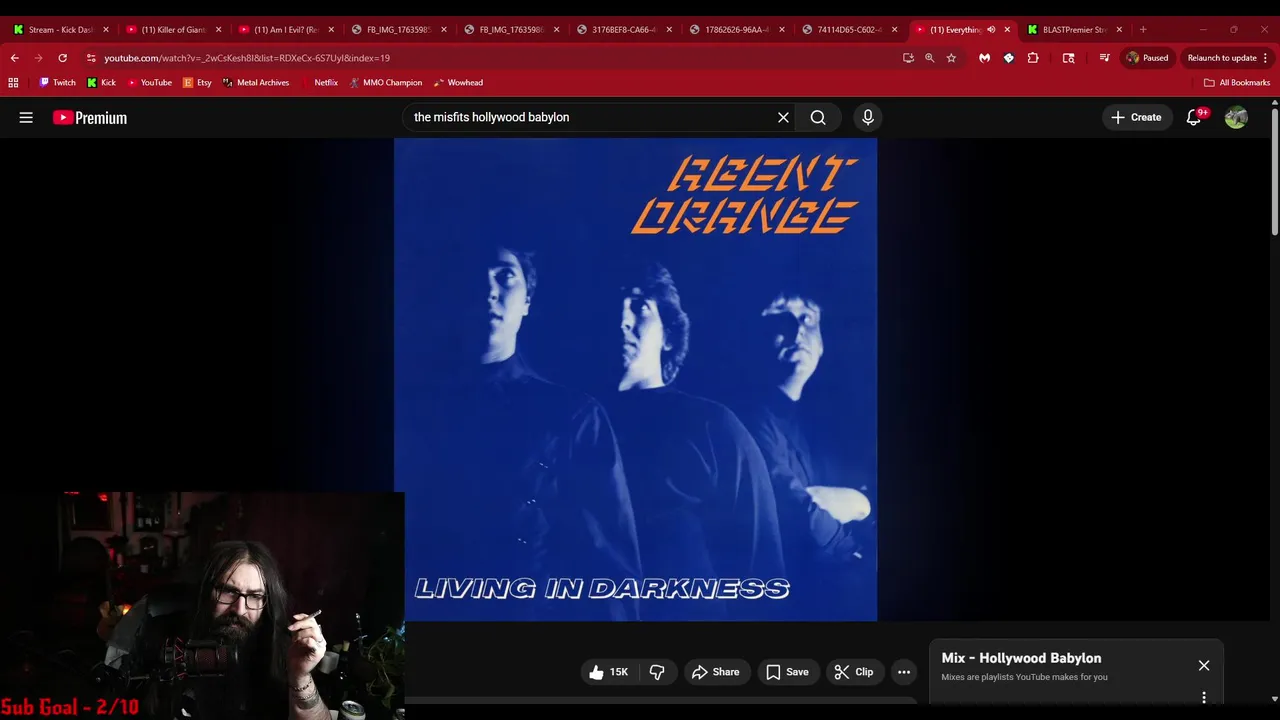Open Wowhead bookmark

(x=458, y=82)
